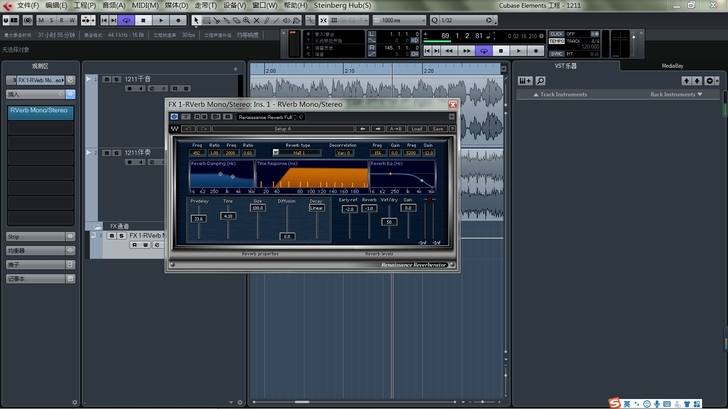Click Save button in RVerb plugin
The width and height of the screenshot is (728, 409).
(x=437, y=129)
